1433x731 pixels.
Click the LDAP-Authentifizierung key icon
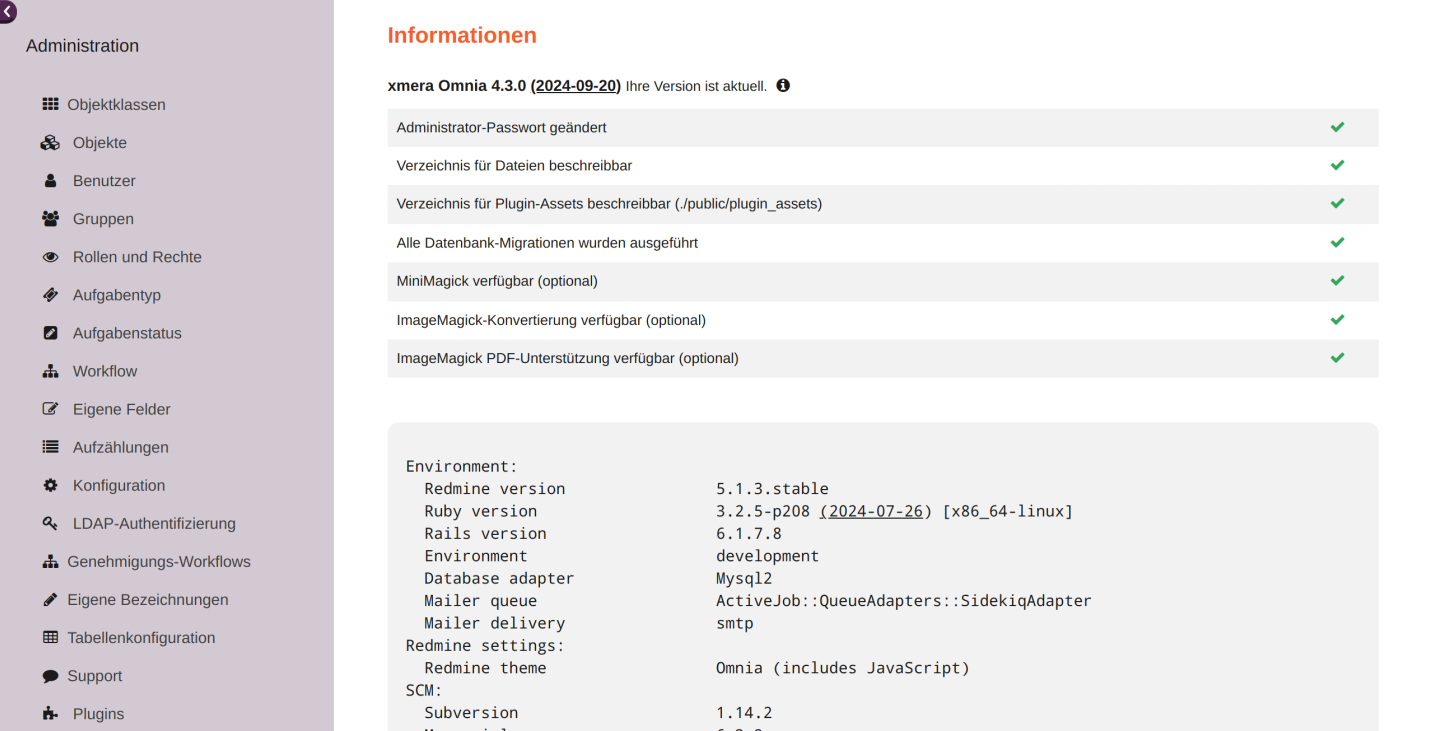pyautogui.click(x=50, y=523)
